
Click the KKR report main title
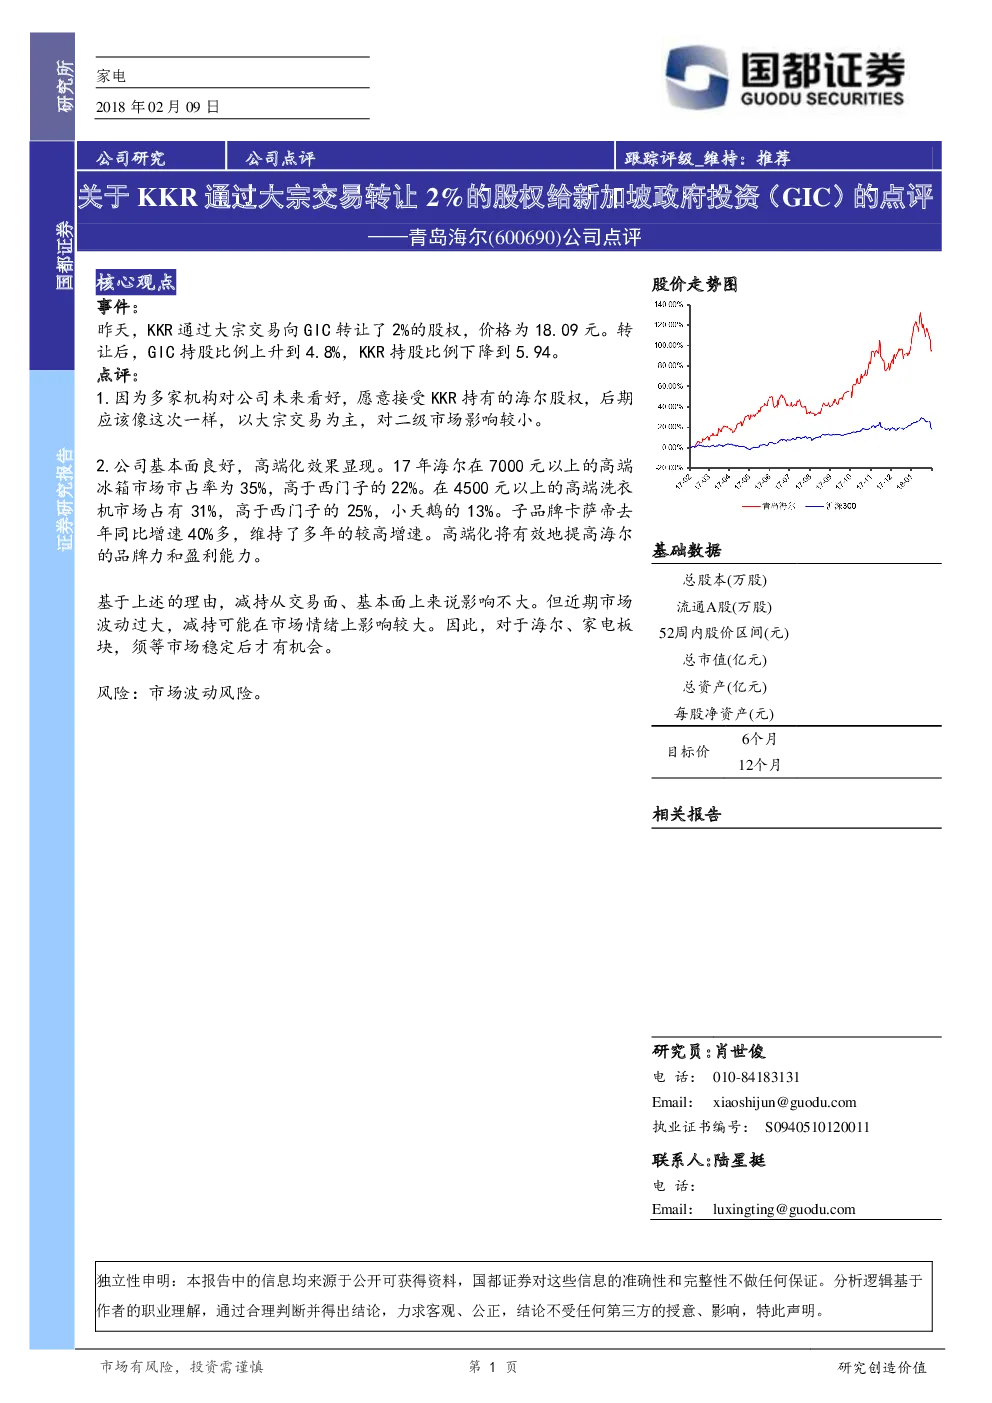pos(505,196)
